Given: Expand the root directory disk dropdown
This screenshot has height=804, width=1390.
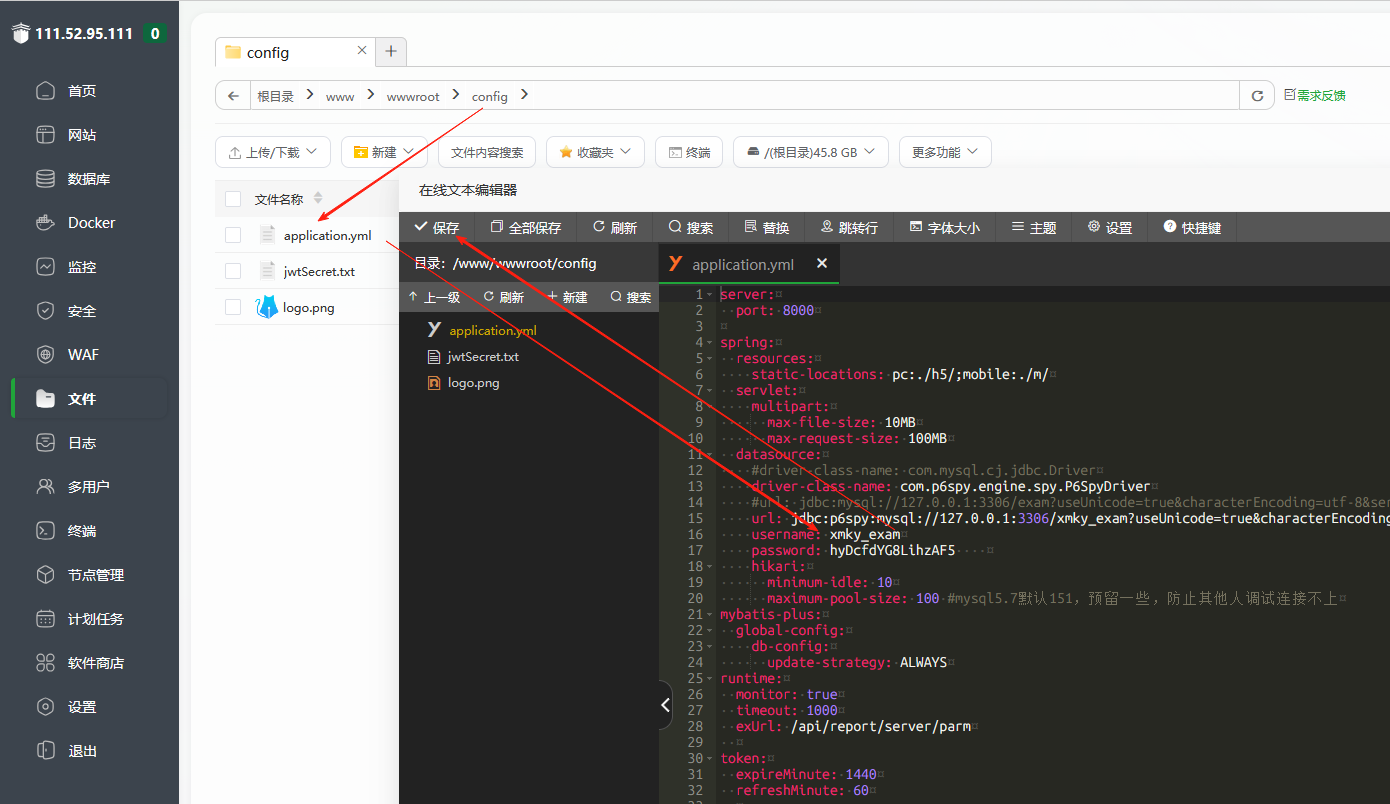Looking at the screenshot, I should [810, 152].
